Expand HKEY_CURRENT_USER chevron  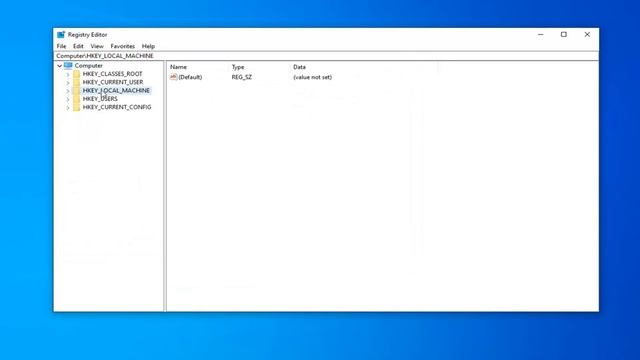click(68, 82)
